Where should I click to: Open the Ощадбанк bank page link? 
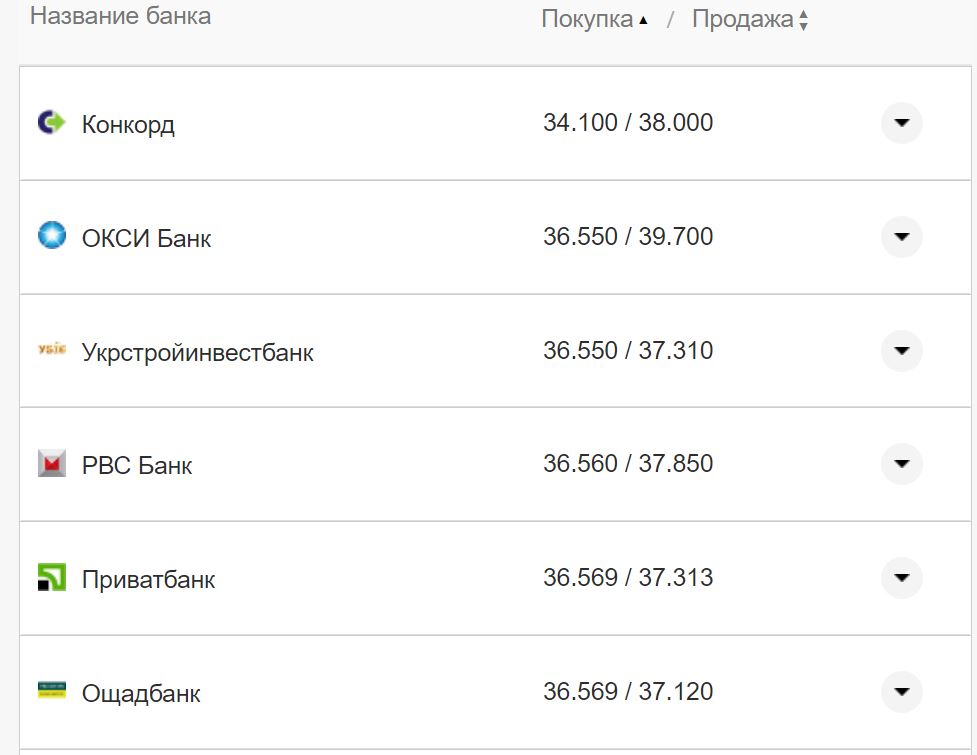140,692
